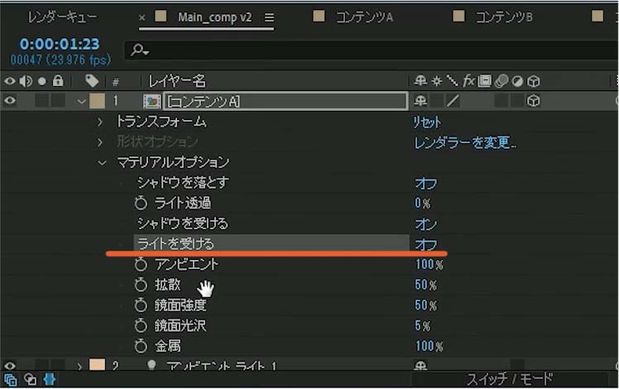The width and height of the screenshot is (619, 389).
Task: Click the stopwatch beside 拡散
Action: 141,285
